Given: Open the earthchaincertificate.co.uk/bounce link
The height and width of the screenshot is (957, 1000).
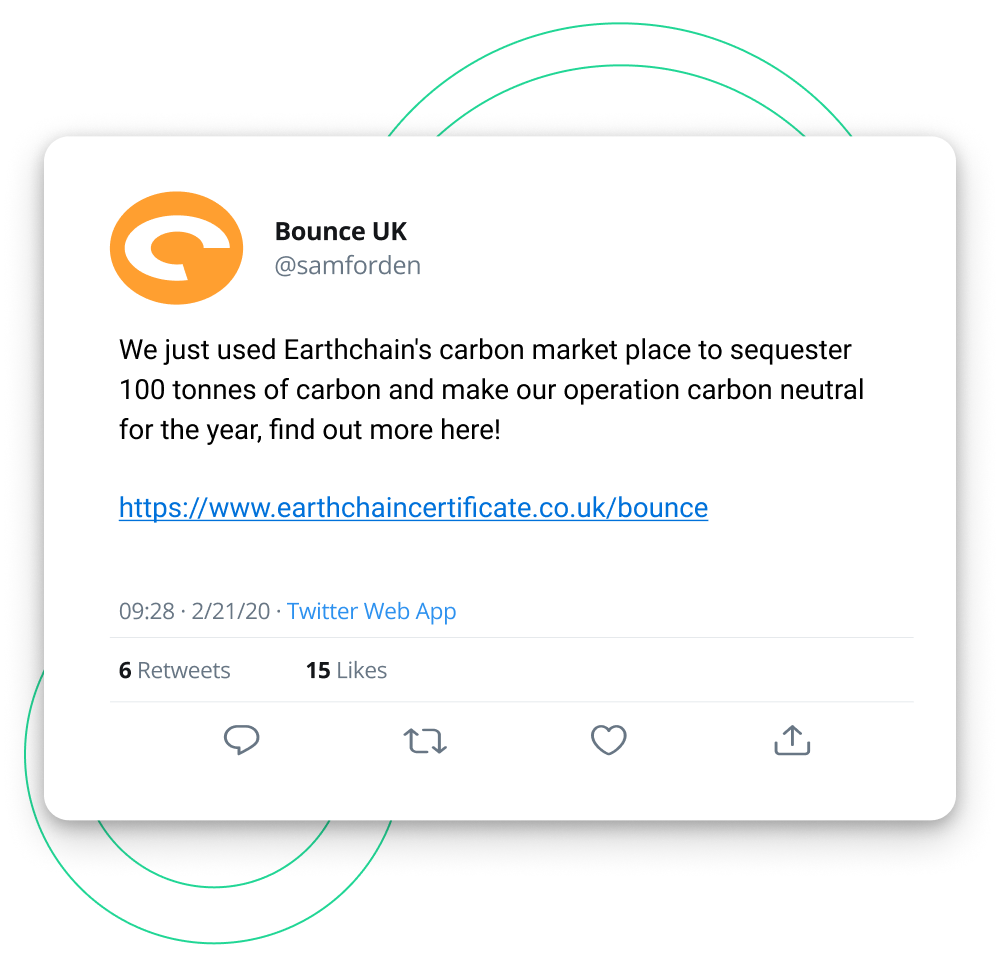Looking at the screenshot, I should coord(413,507).
